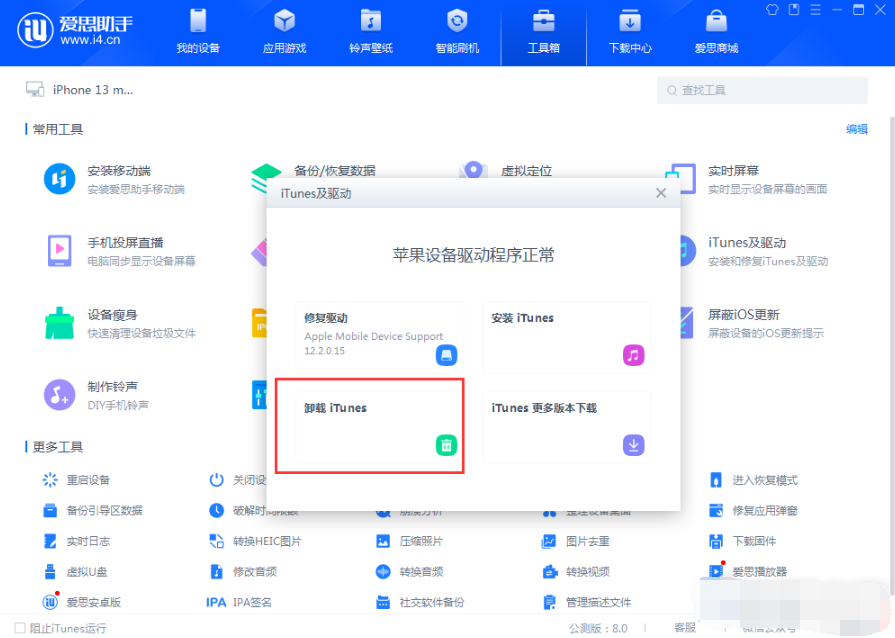Viewport: 895px width, 638px height.
Task: Select the 我的设备 navigation icon
Action: point(197,22)
